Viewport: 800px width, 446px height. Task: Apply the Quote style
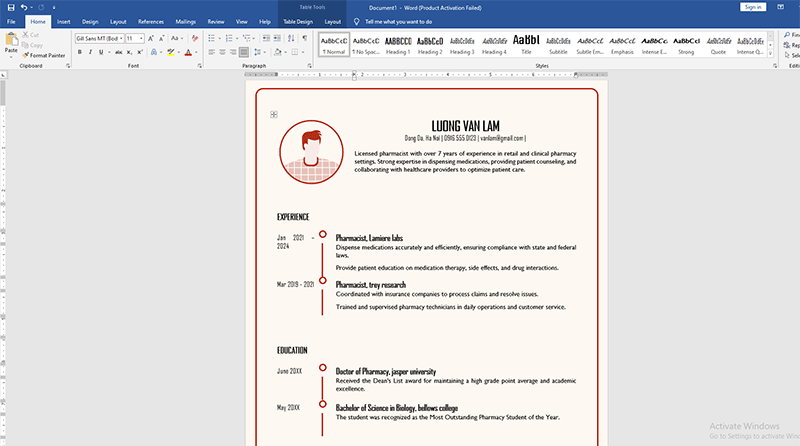click(718, 45)
